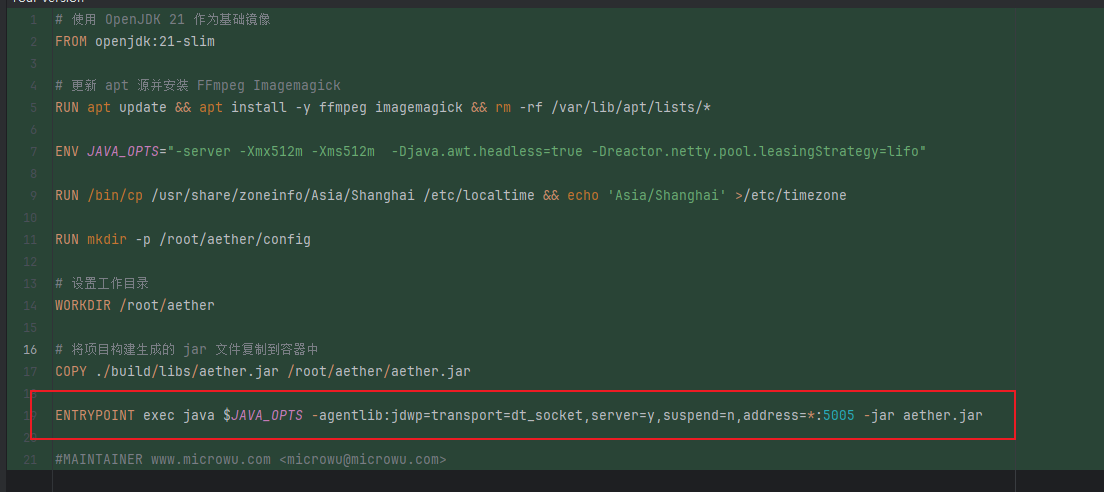The image size is (1104, 492).
Task: Click the path '/root/aether/config'
Action: click(x=235, y=239)
